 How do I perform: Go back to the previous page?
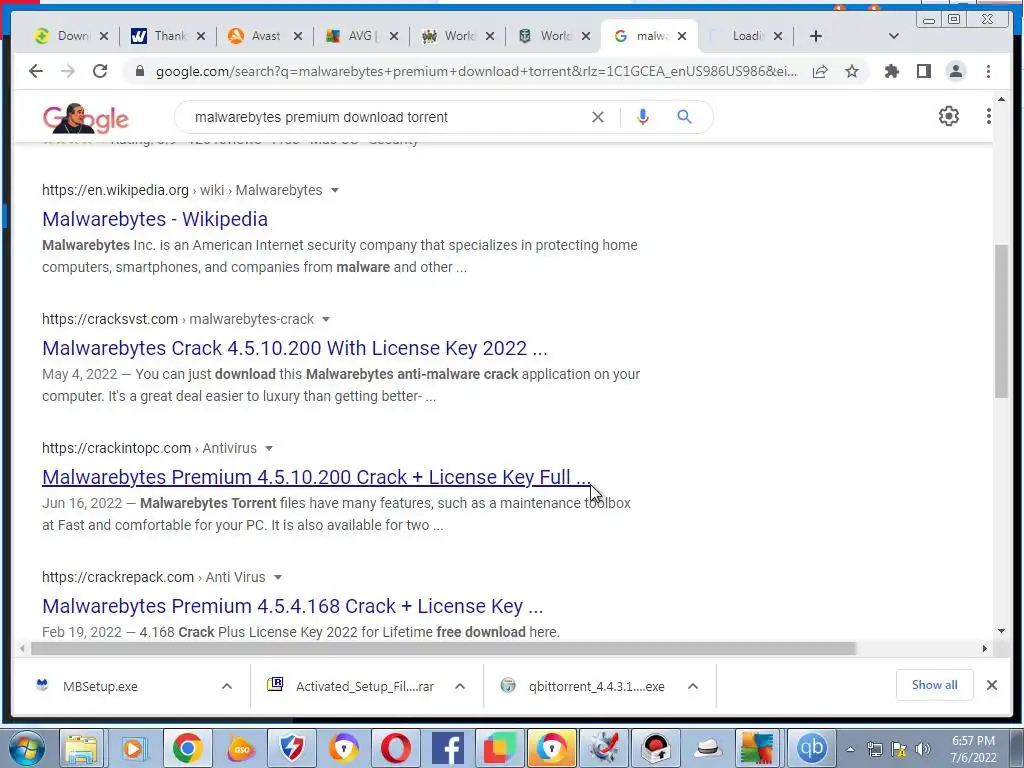click(36, 71)
